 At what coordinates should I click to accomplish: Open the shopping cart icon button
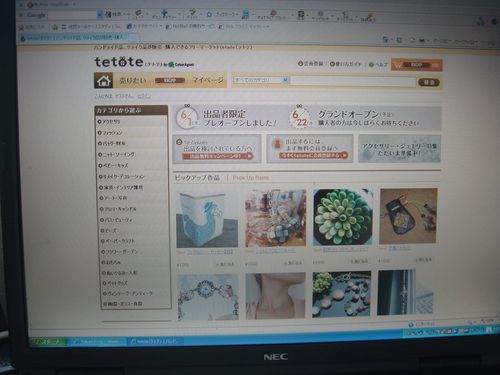[417, 65]
